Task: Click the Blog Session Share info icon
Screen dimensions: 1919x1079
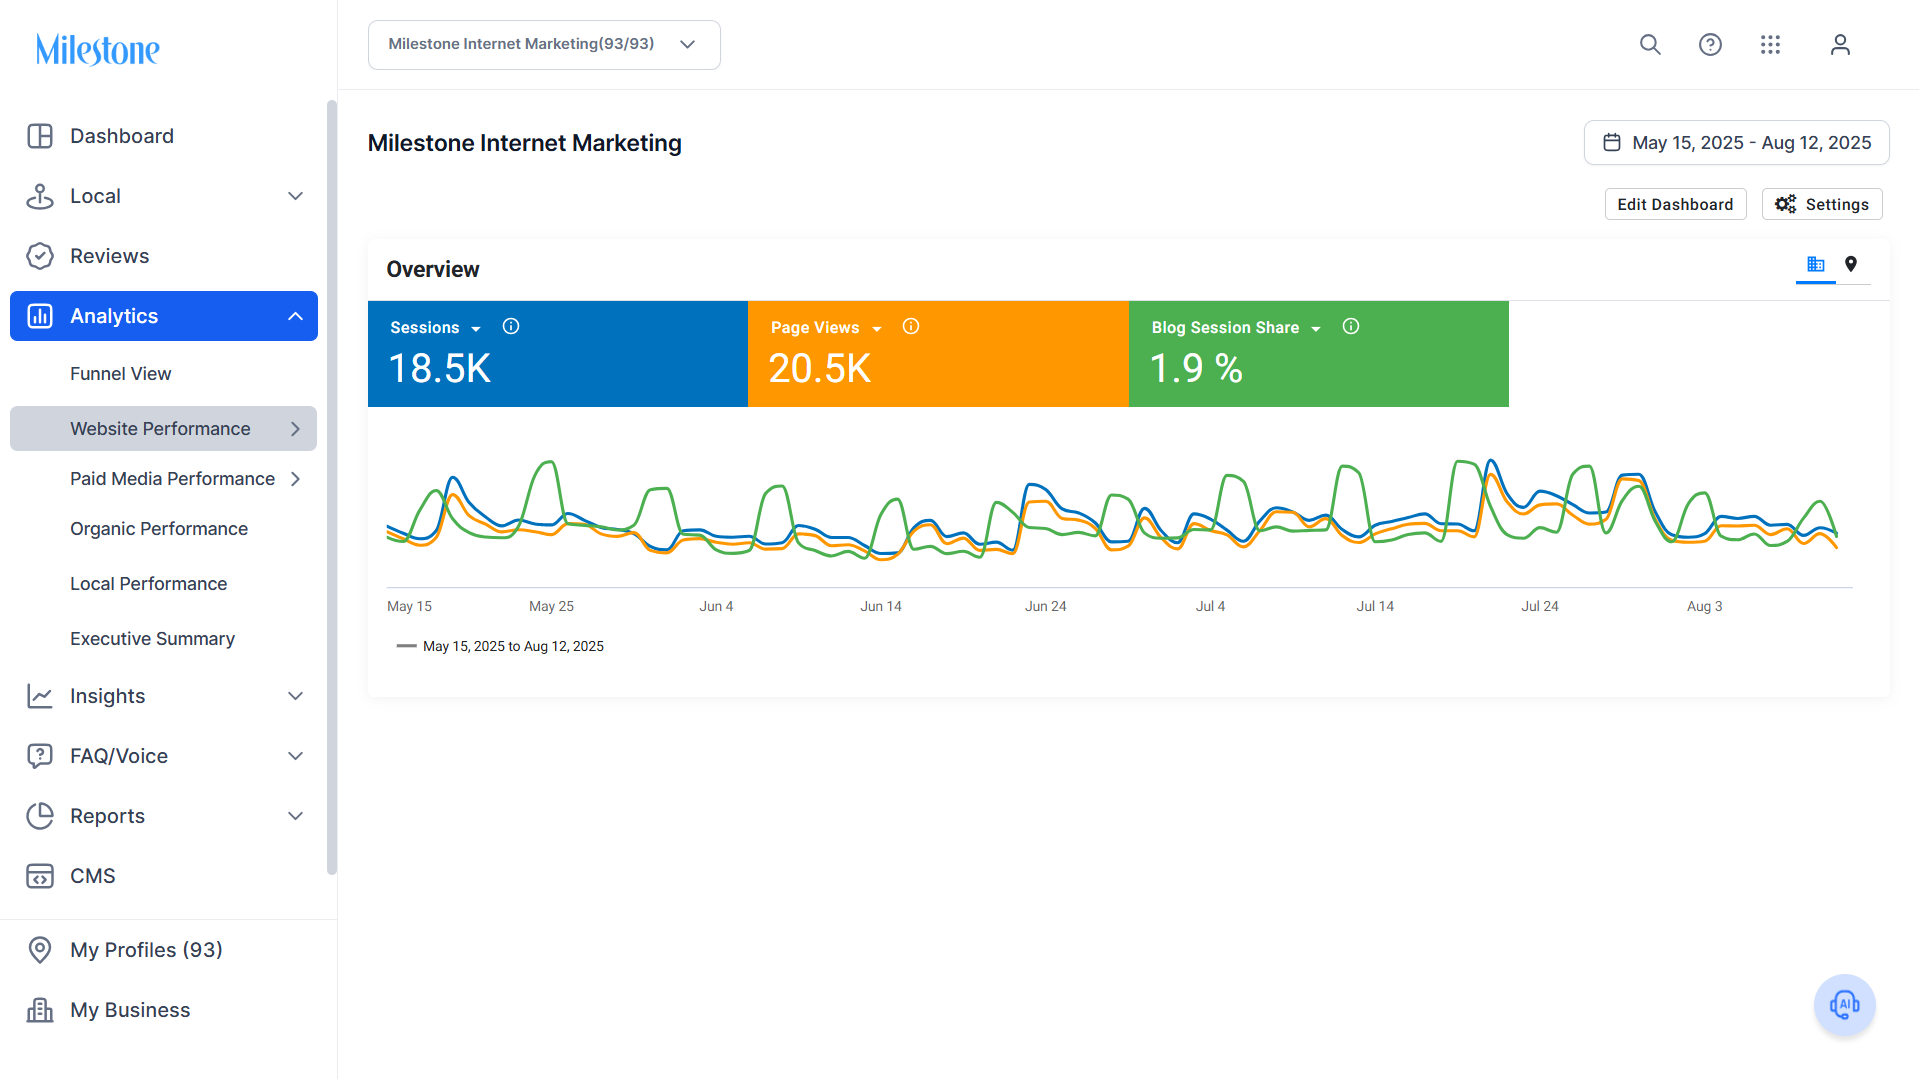Action: [x=1351, y=327]
